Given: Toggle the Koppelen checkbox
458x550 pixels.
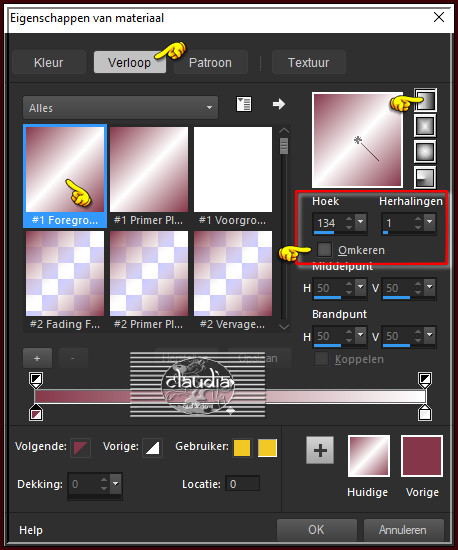Looking at the screenshot, I should tap(322, 358).
